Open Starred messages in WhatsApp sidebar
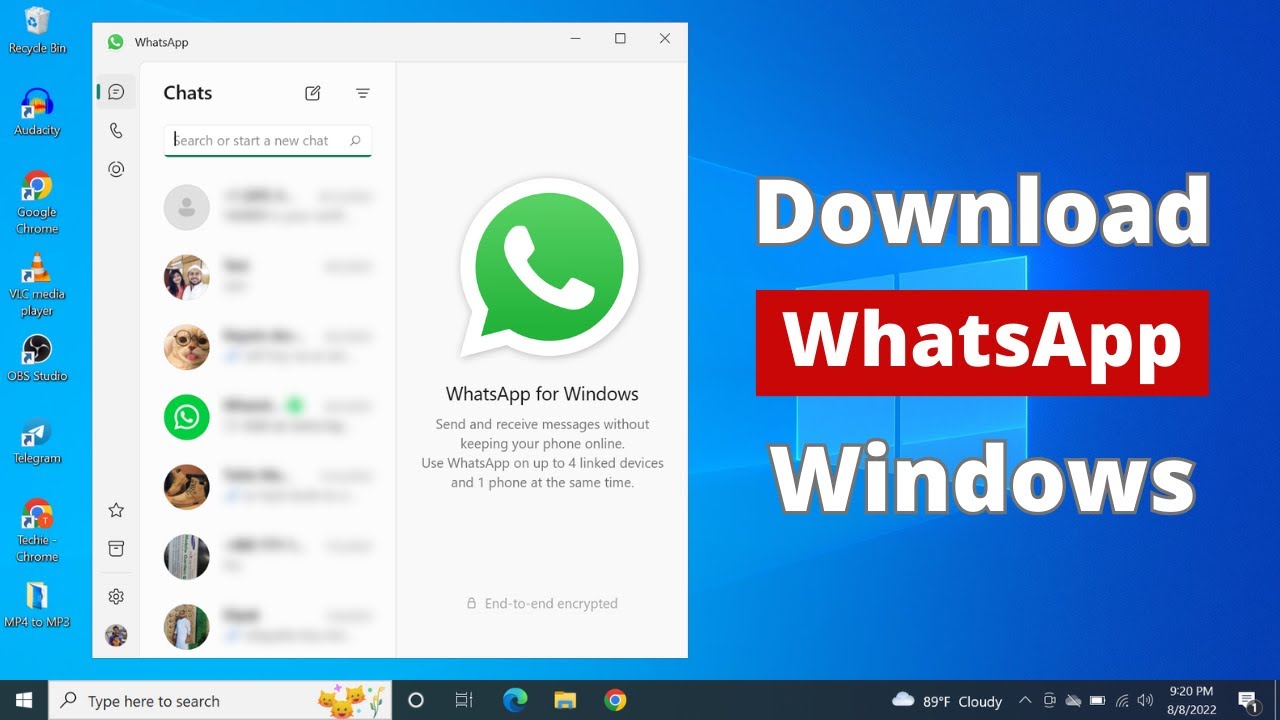The image size is (1280, 720). [x=116, y=510]
